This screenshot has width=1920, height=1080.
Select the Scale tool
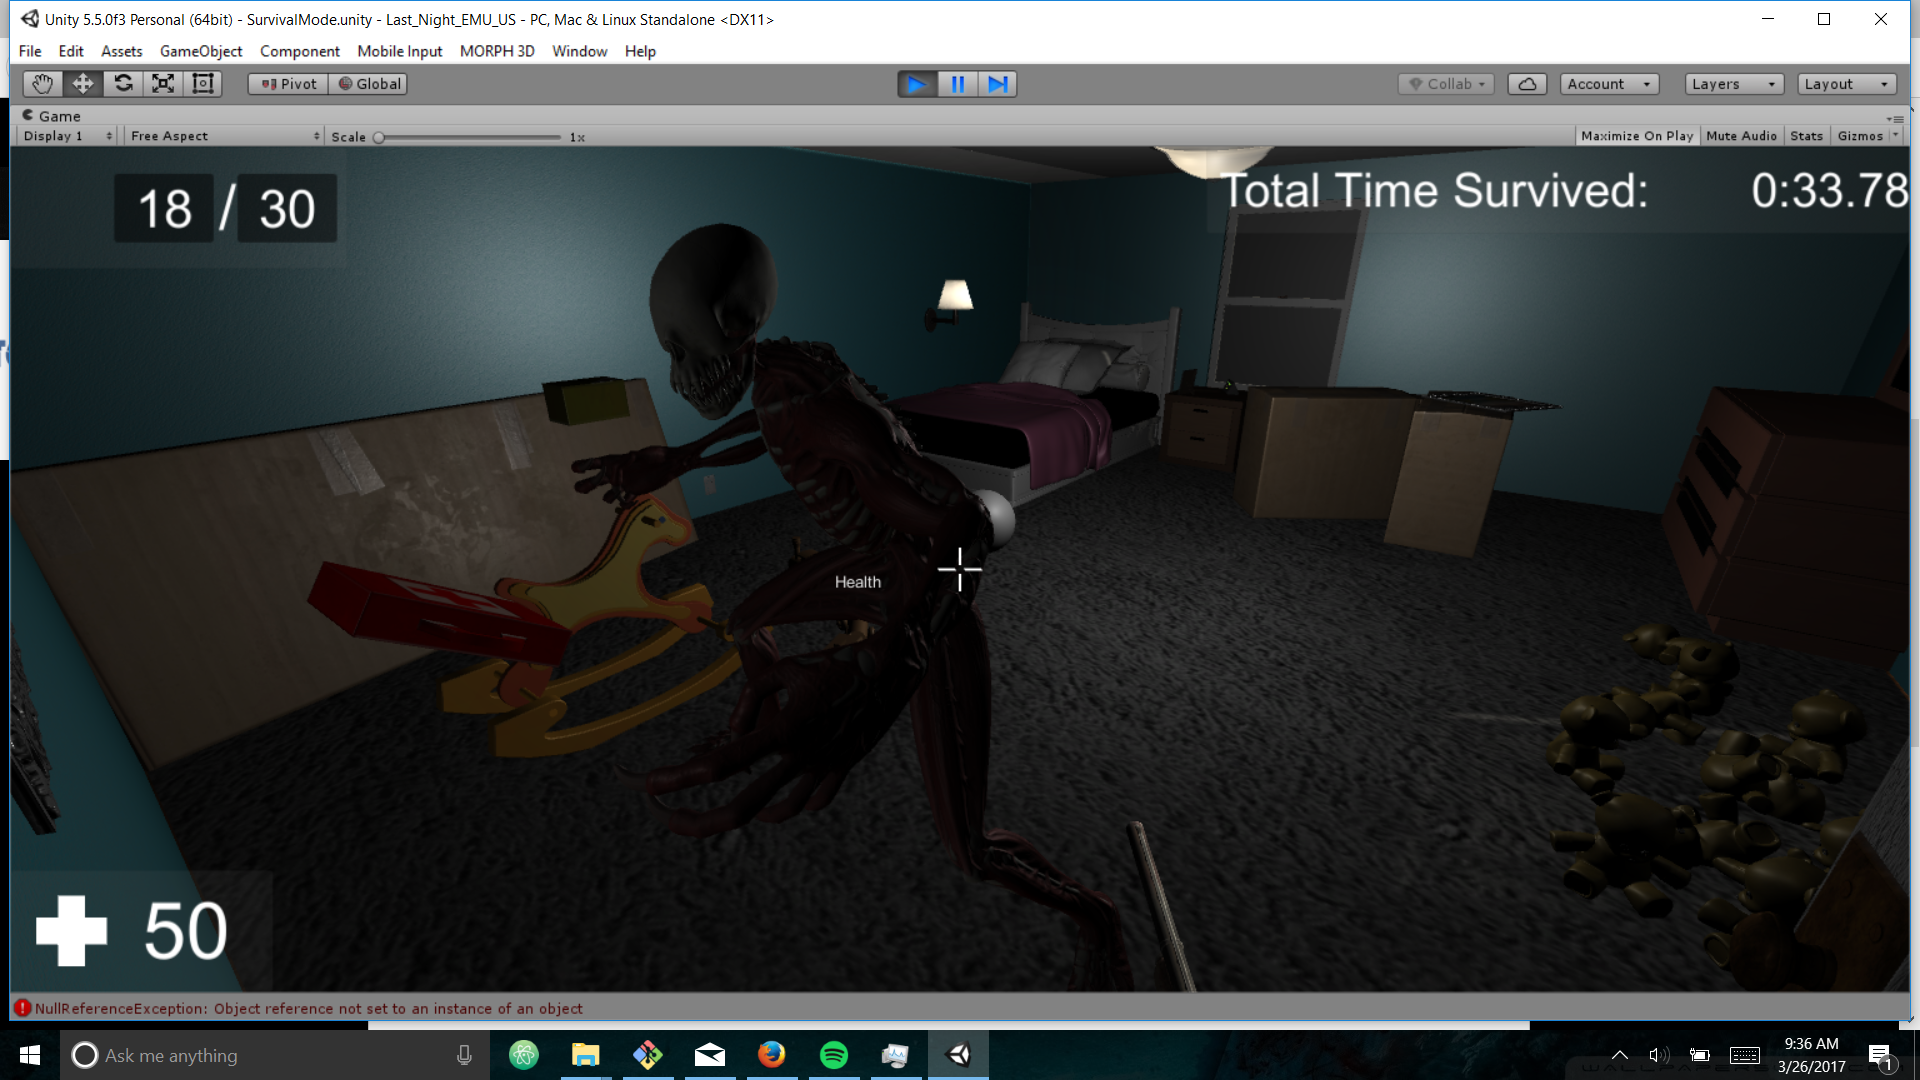[163, 84]
